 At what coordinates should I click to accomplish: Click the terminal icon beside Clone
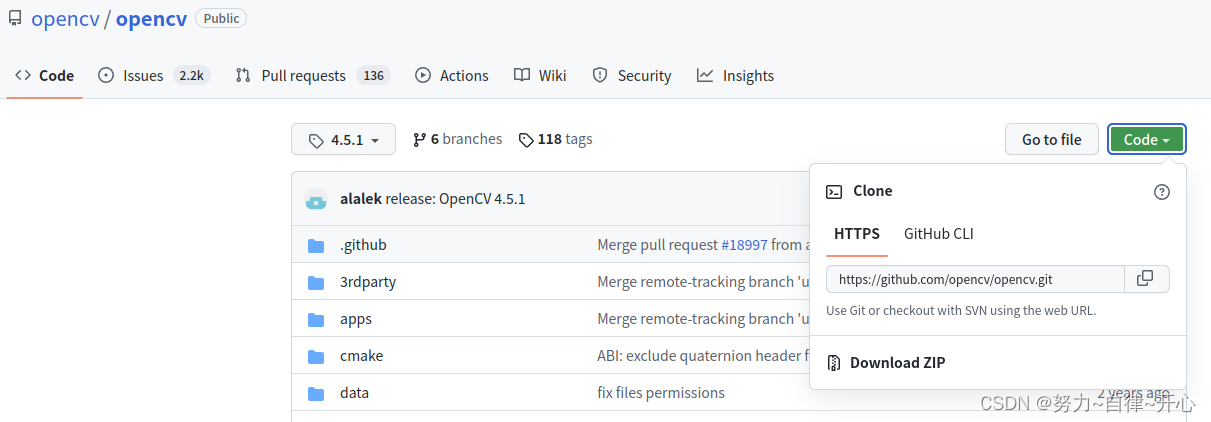[x=834, y=192]
